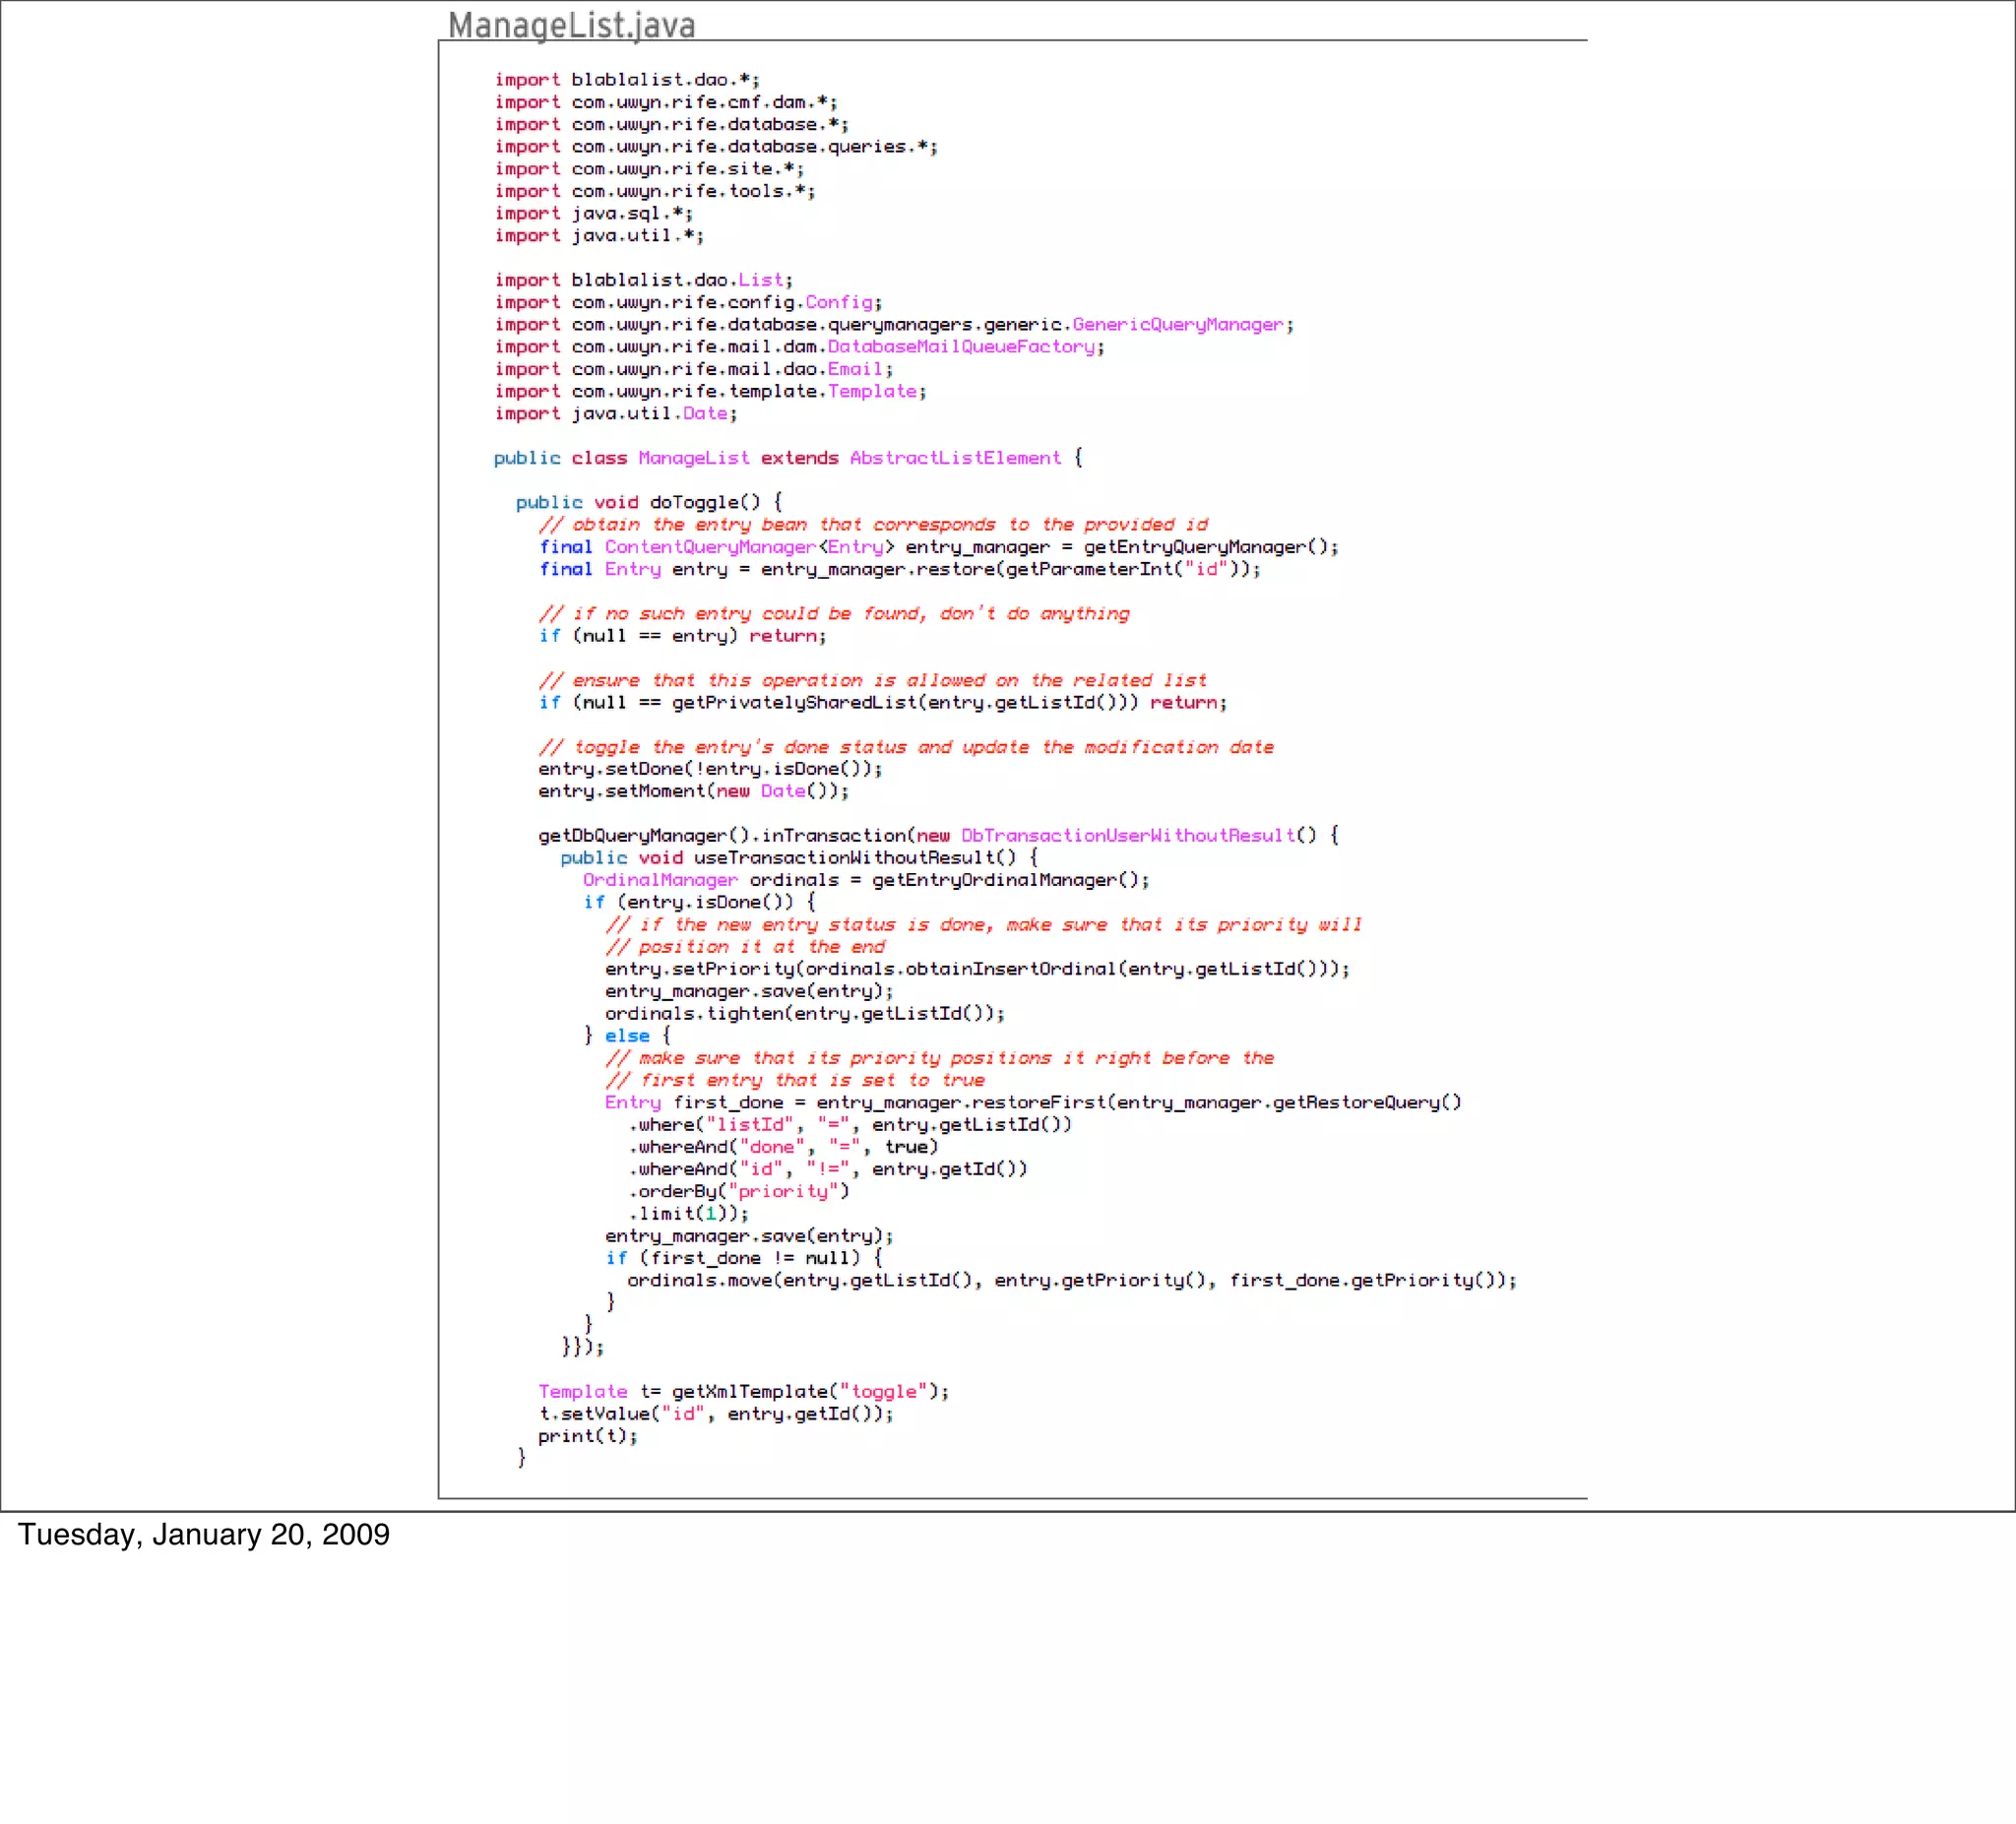Click the print(t); statement
The height and width of the screenshot is (1824, 2016).
[x=587, y=1436]
